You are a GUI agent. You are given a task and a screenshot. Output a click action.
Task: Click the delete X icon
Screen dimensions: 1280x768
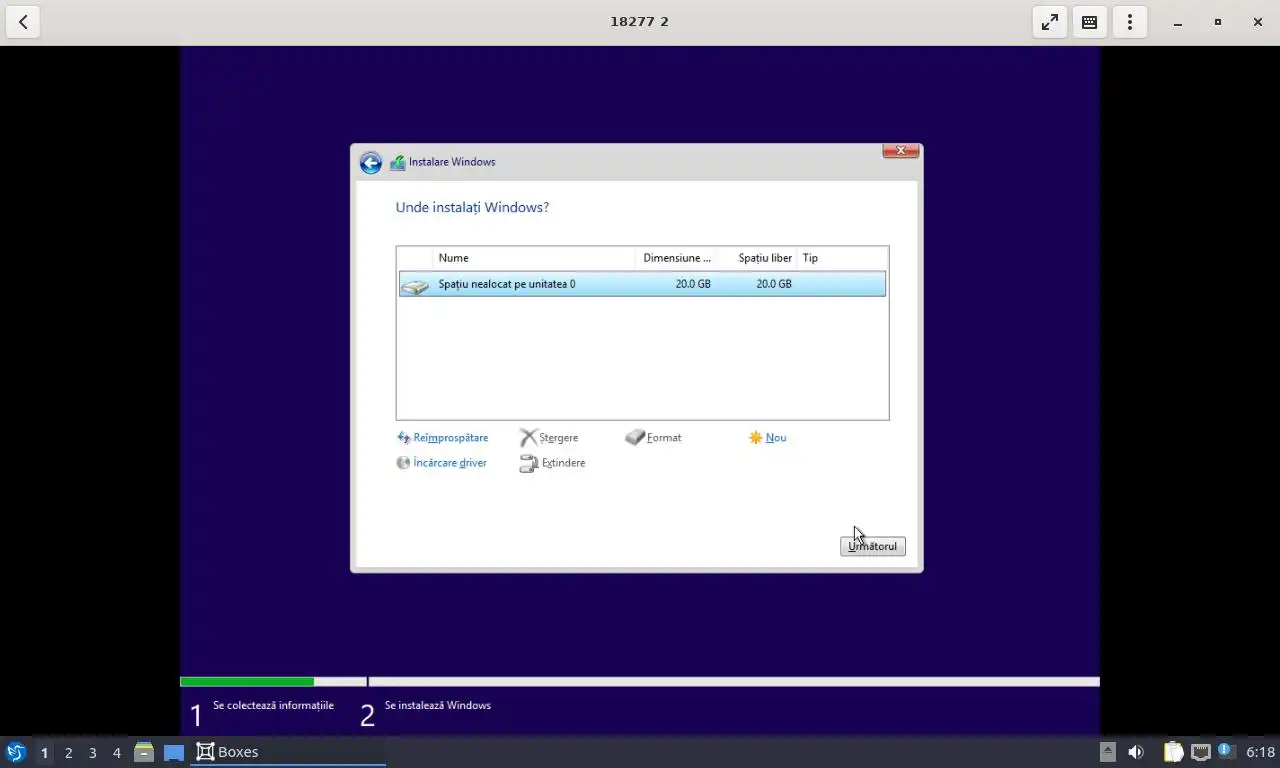tap(528, 438)
